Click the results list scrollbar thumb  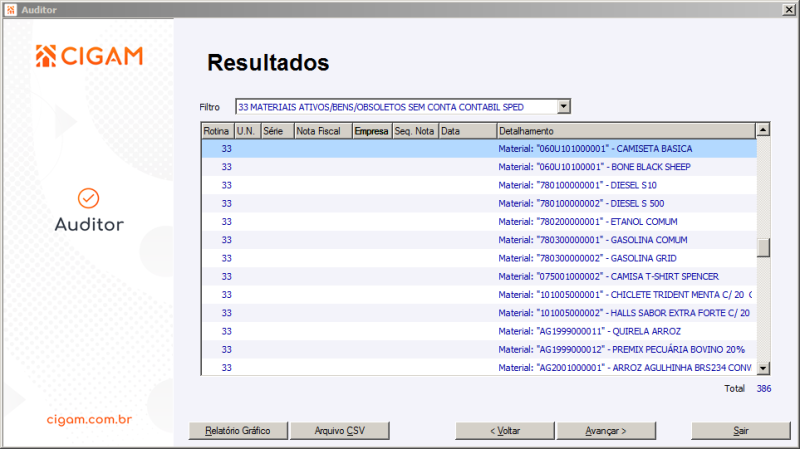click(763, 248)
